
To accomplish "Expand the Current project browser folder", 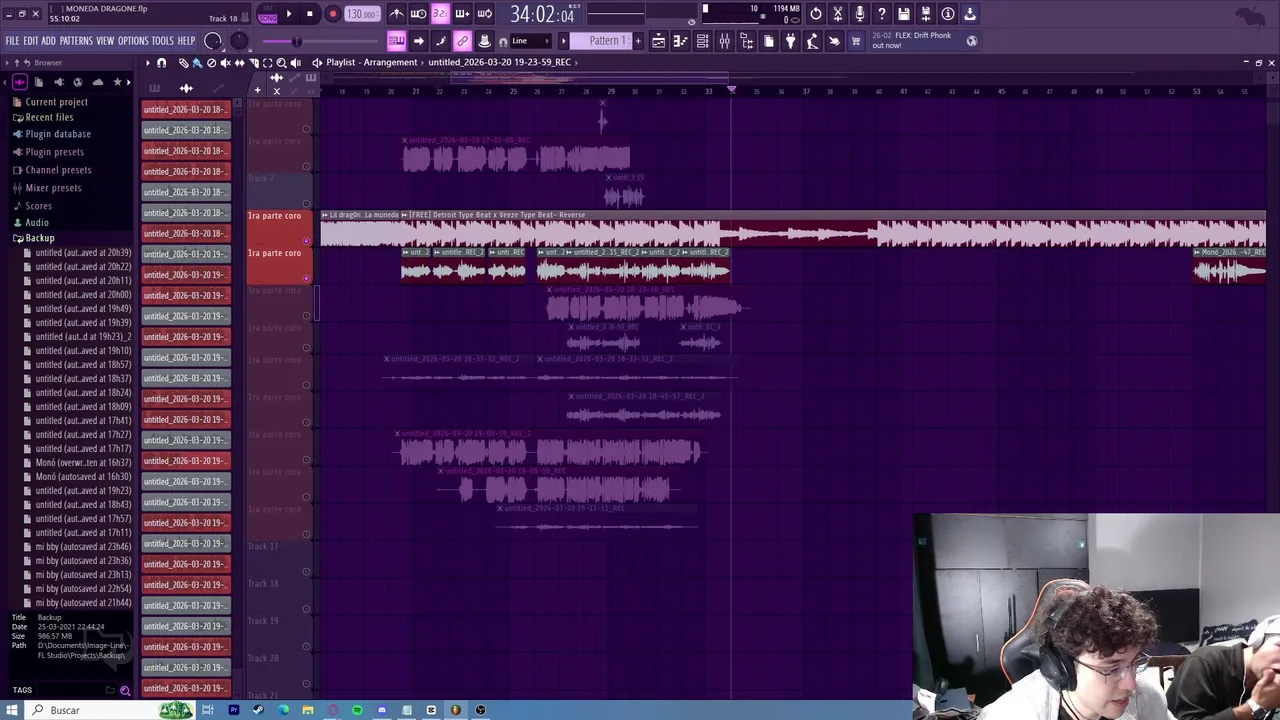I will click(x=56, y=102).
